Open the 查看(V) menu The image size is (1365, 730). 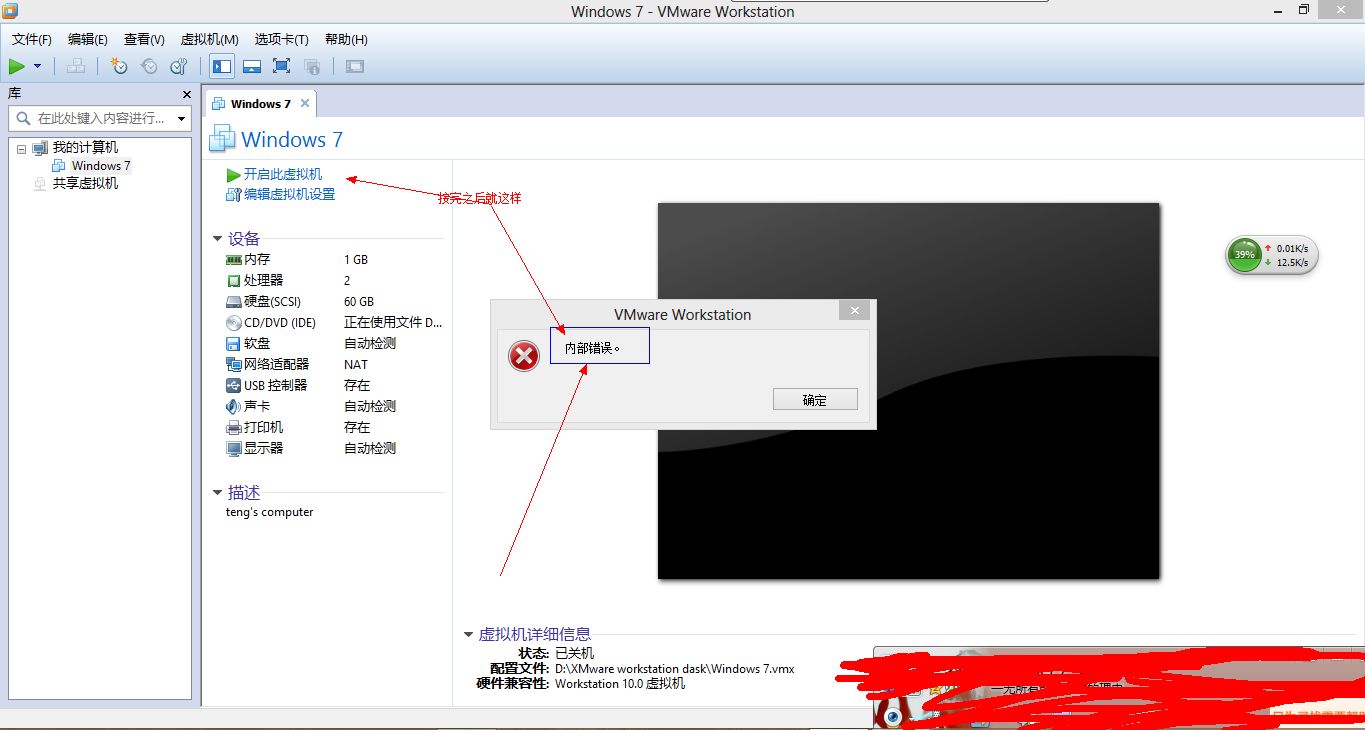pyautogui.click(x=144, y=39)
